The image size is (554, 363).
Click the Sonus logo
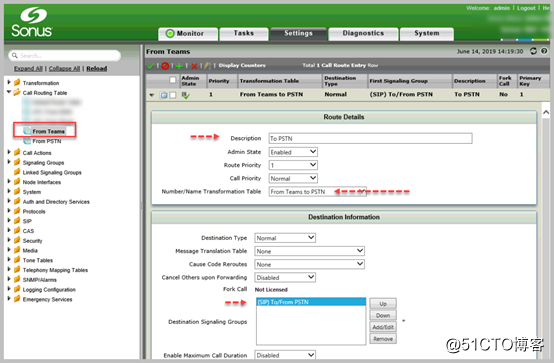pyautogui.click(x=32, y=22)
